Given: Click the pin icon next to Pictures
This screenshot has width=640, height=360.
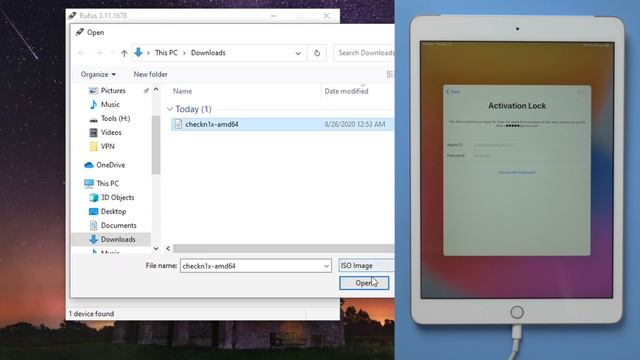Looking at the screenshot, I should pyautogui.click(x=146, y=91).
